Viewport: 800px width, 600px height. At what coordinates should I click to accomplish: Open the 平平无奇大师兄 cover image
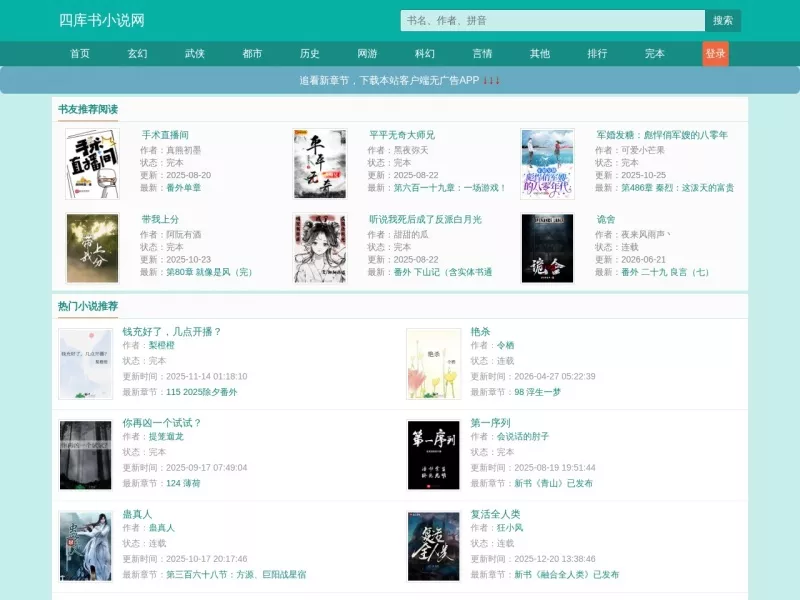(x=320, y=164)
